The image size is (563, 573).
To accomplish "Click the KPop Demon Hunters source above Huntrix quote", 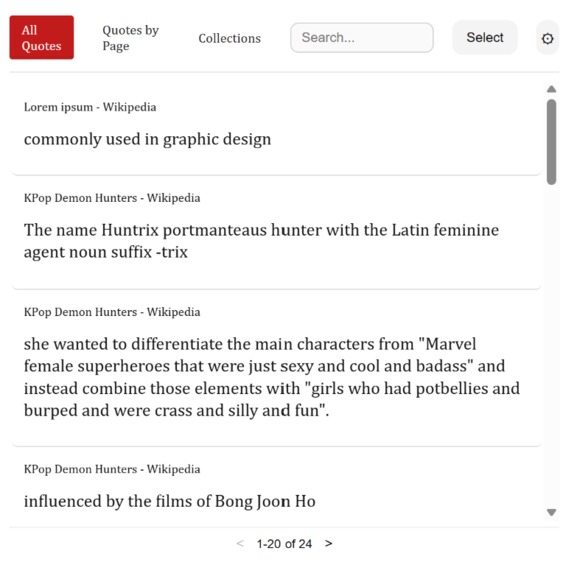I will tap(112, 198).
